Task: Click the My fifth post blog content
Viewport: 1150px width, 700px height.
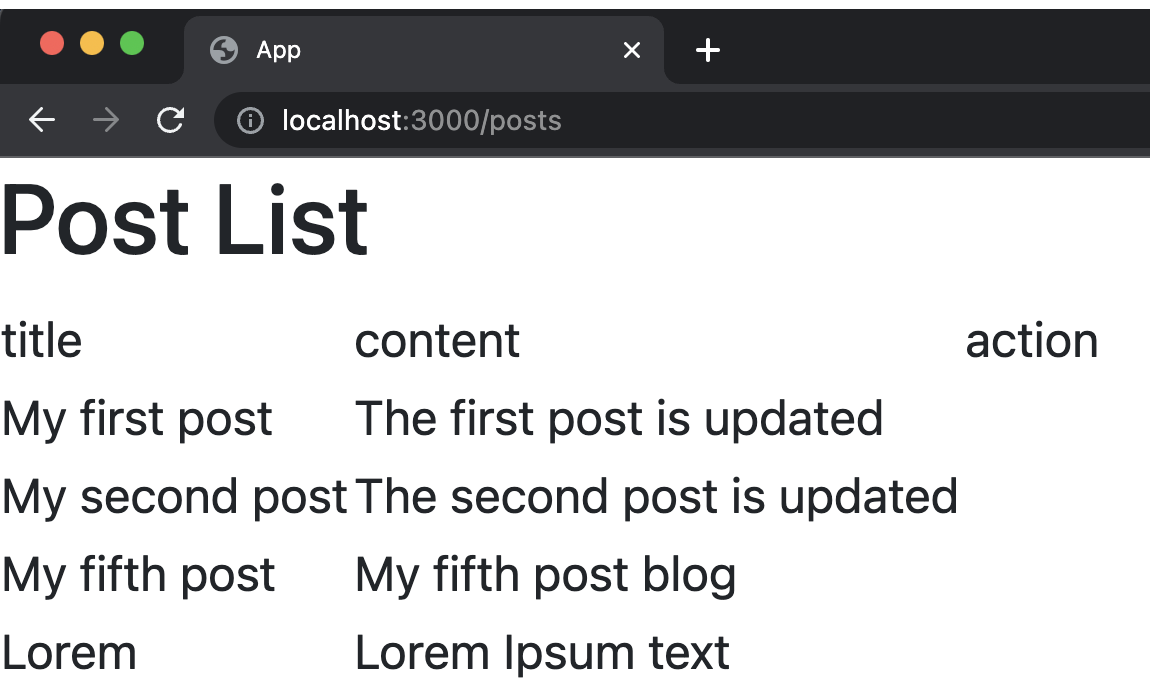Action: tap(545, 574)
